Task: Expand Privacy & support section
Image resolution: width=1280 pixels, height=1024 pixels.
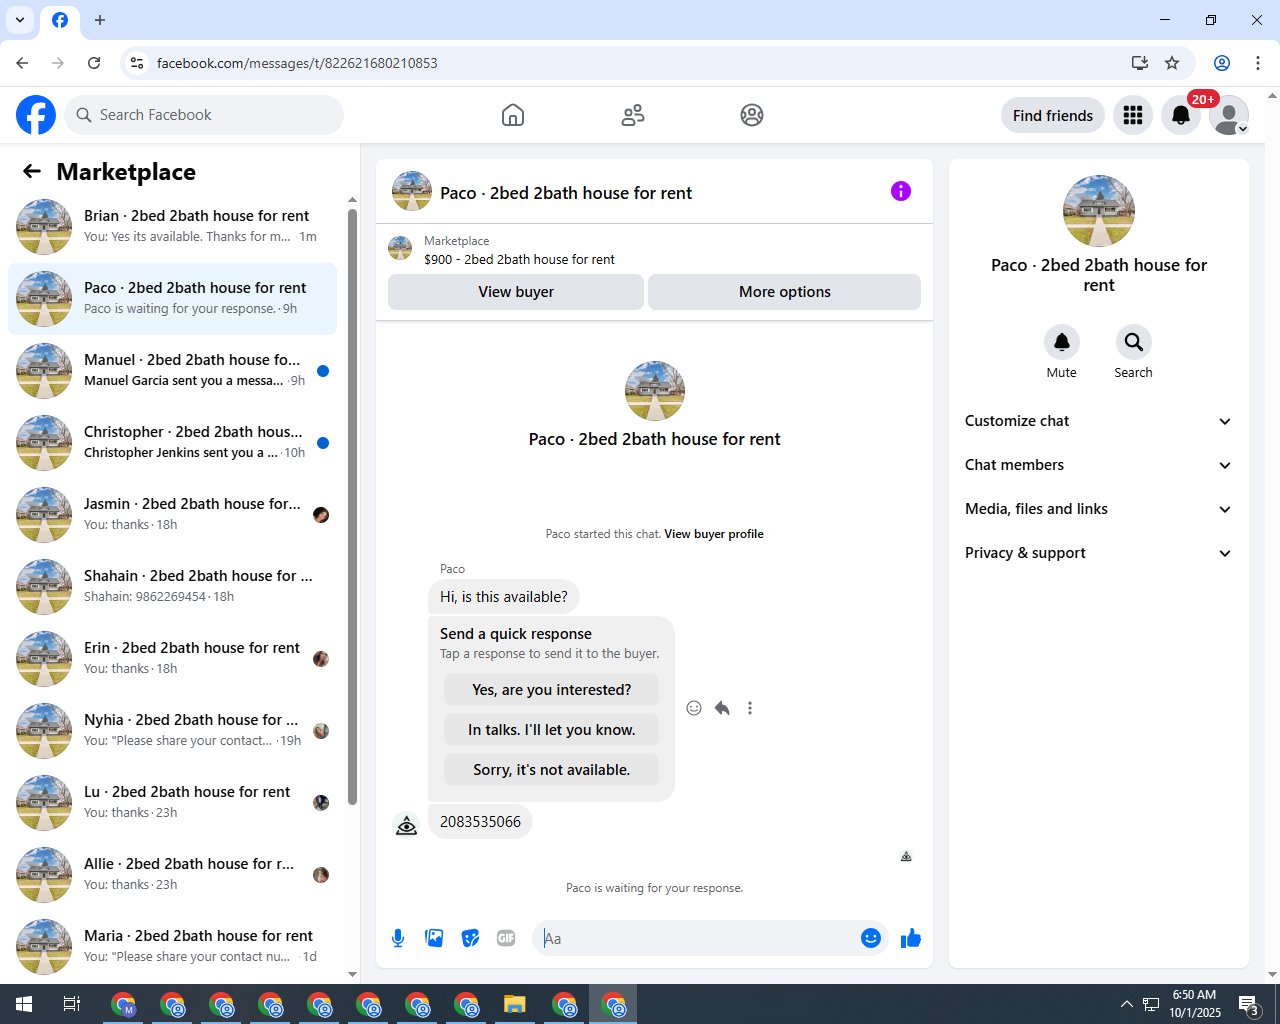Action: 1098,553
